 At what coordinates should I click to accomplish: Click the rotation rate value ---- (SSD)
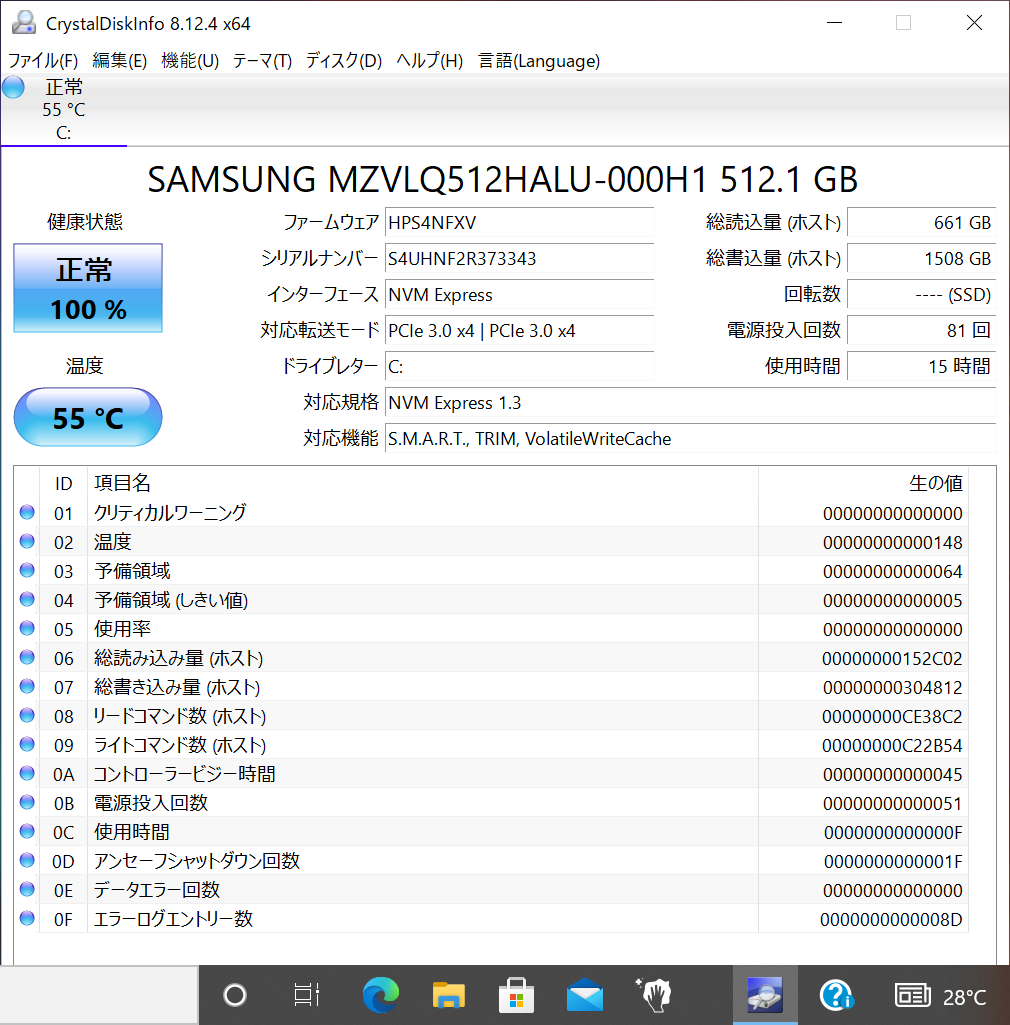(922, 294)
